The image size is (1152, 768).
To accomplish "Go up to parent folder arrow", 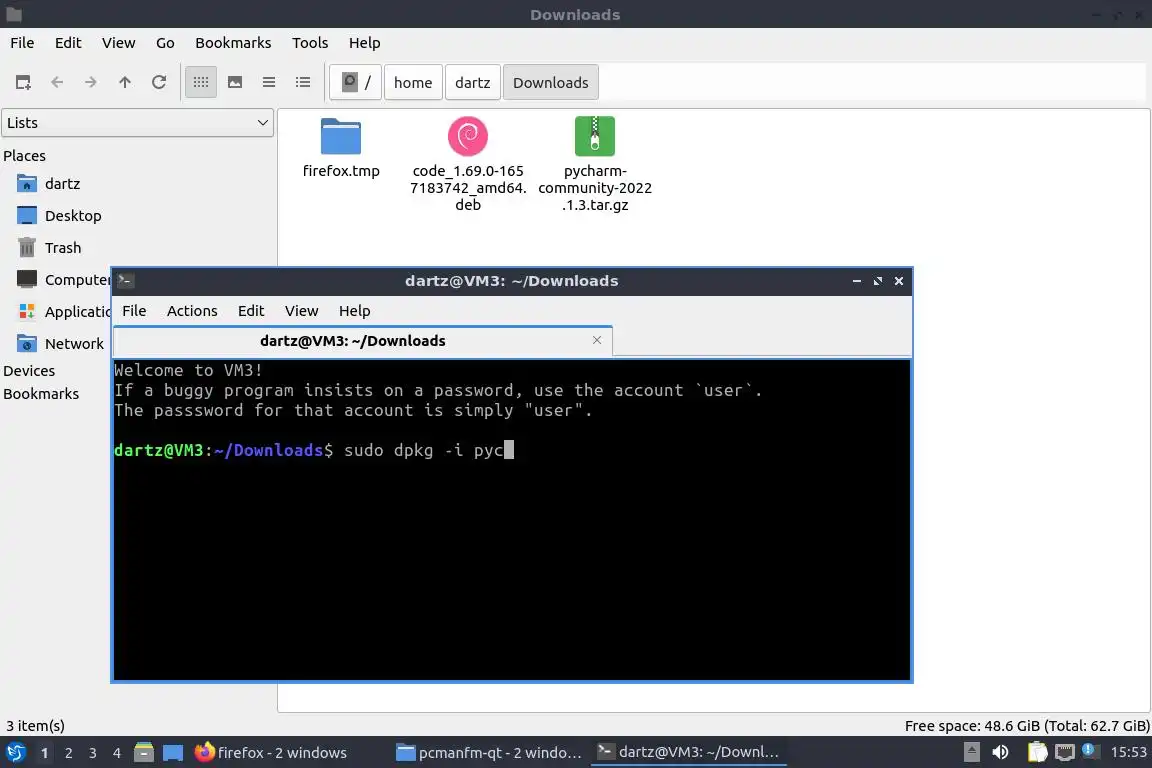I will point(125,82).
